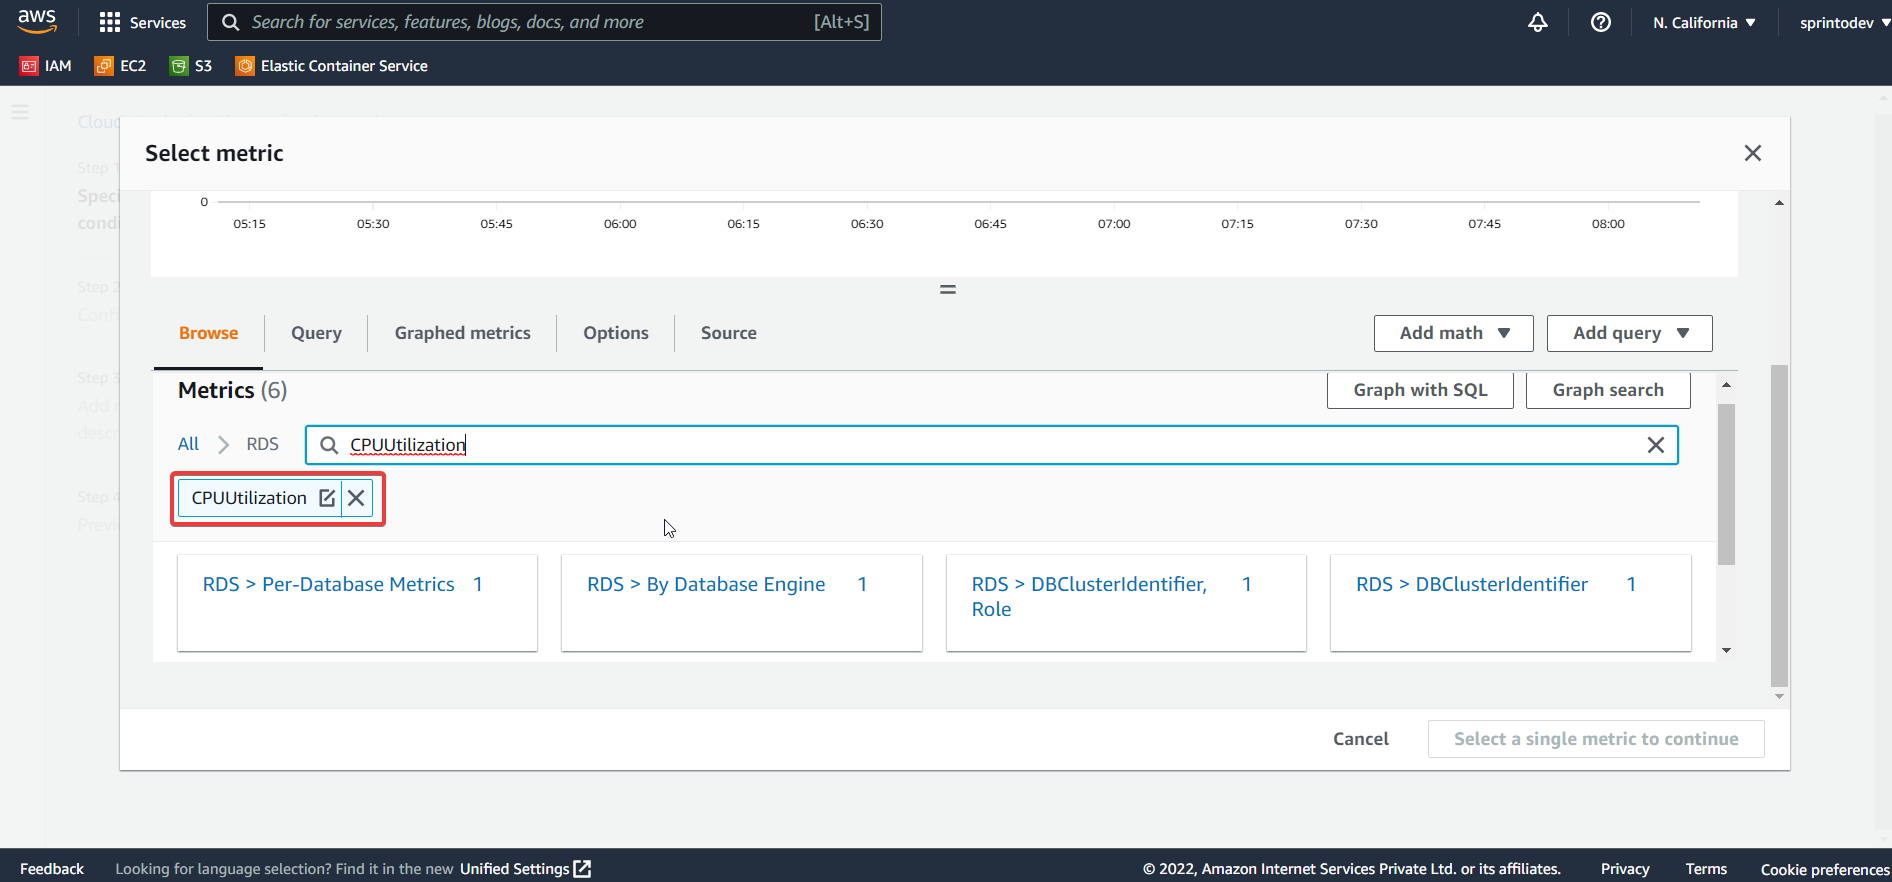Viewport: 1892px width, 882px height.
Task: Expand the N. California region dropdown
Action: click(1704, 22)
